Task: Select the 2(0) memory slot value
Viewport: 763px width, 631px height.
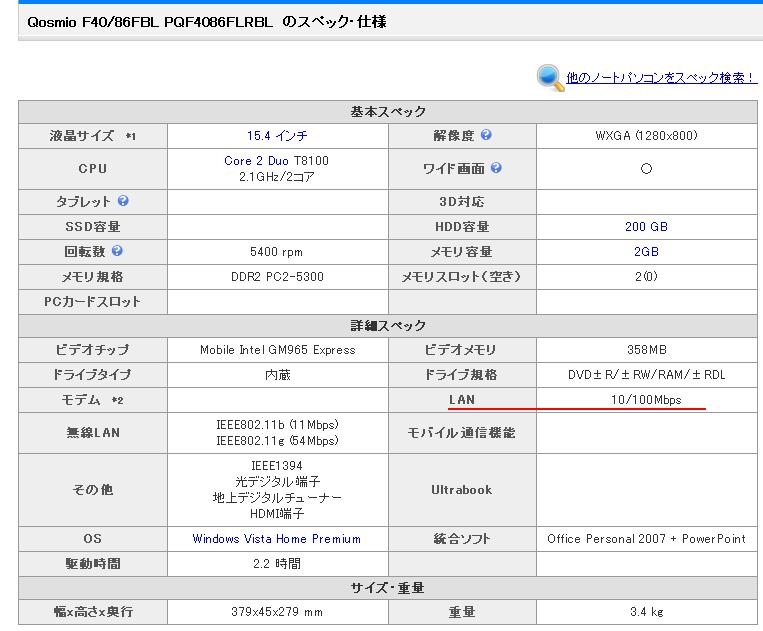Action: click(x=646, y=276)
